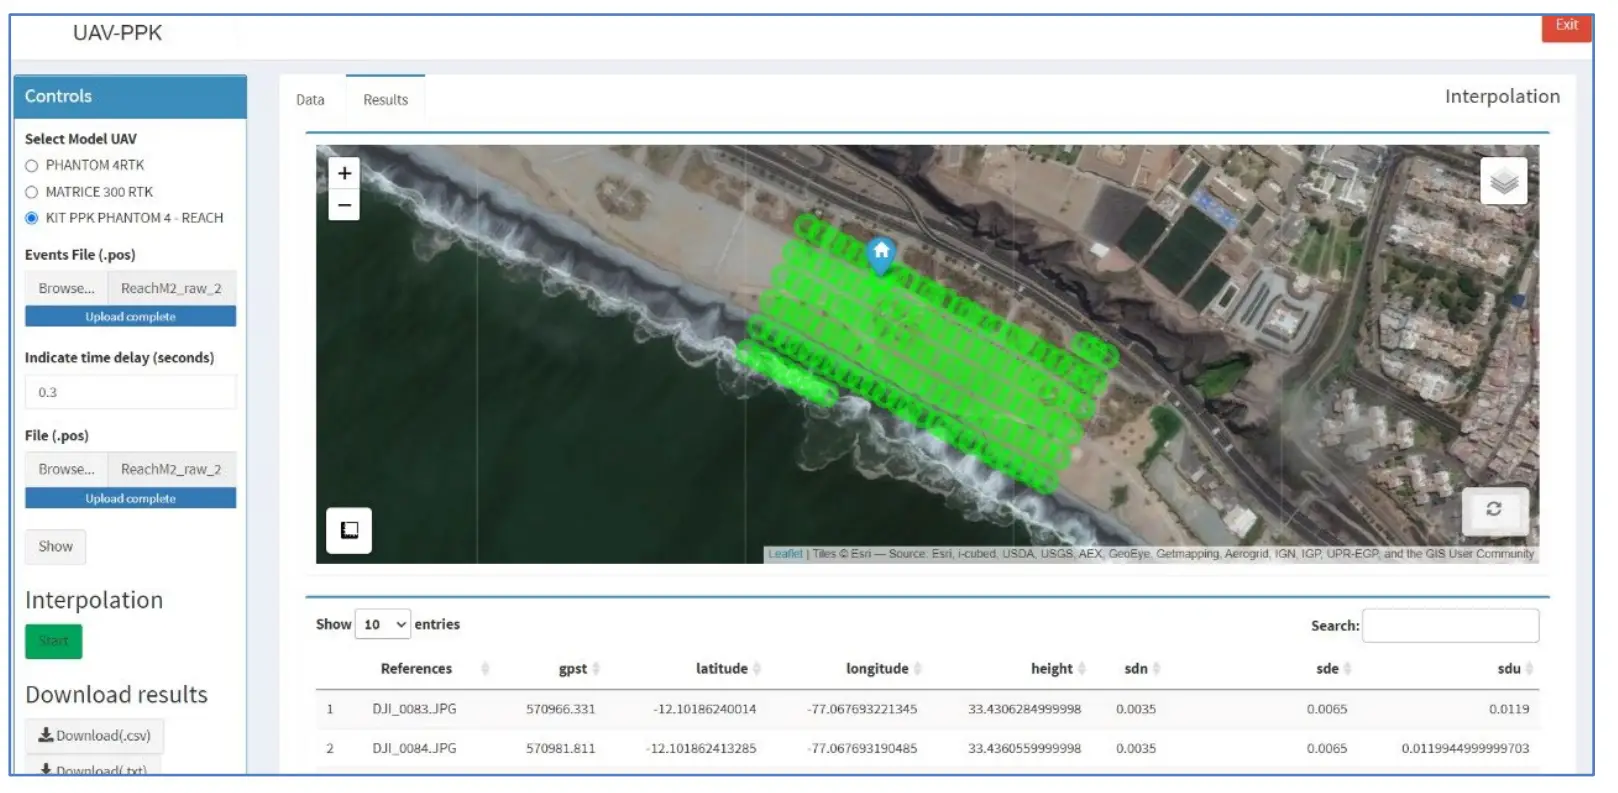
Task: Download results as txt
Action: [93, 767]
